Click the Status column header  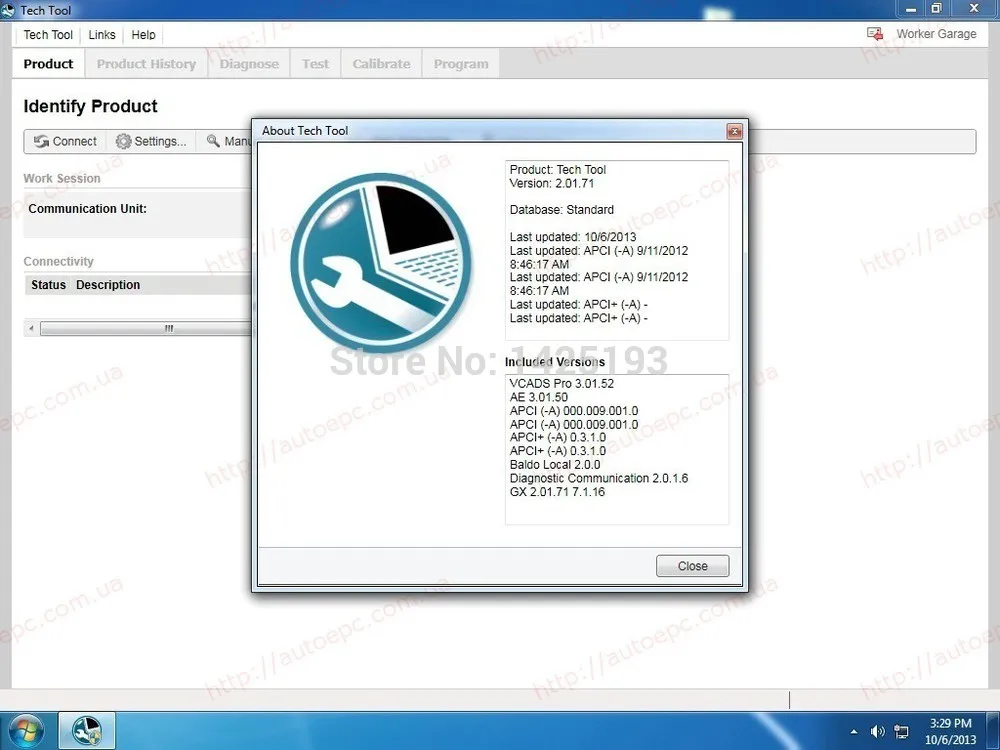48,284
